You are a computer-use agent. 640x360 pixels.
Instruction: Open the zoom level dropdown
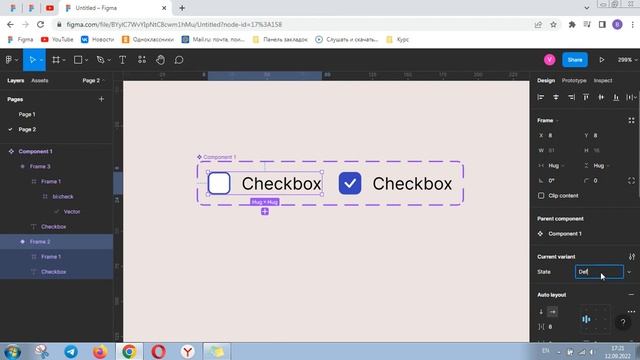pos(627,60)
